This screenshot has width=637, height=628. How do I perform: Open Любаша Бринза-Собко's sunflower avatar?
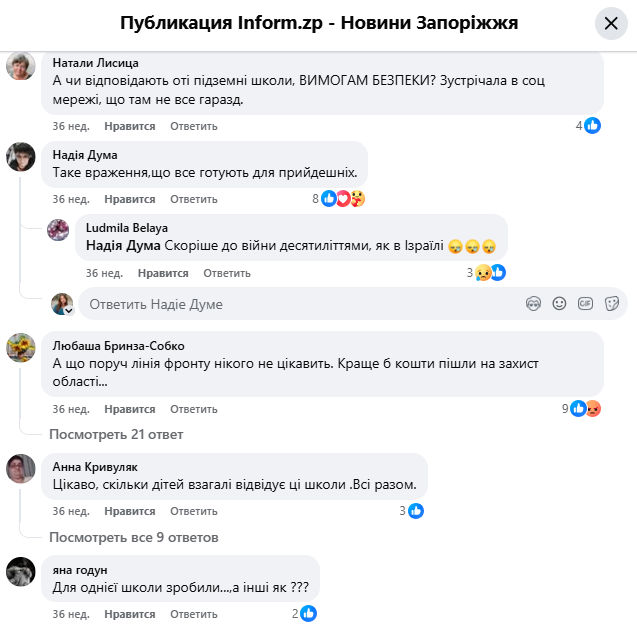(22, 349)
